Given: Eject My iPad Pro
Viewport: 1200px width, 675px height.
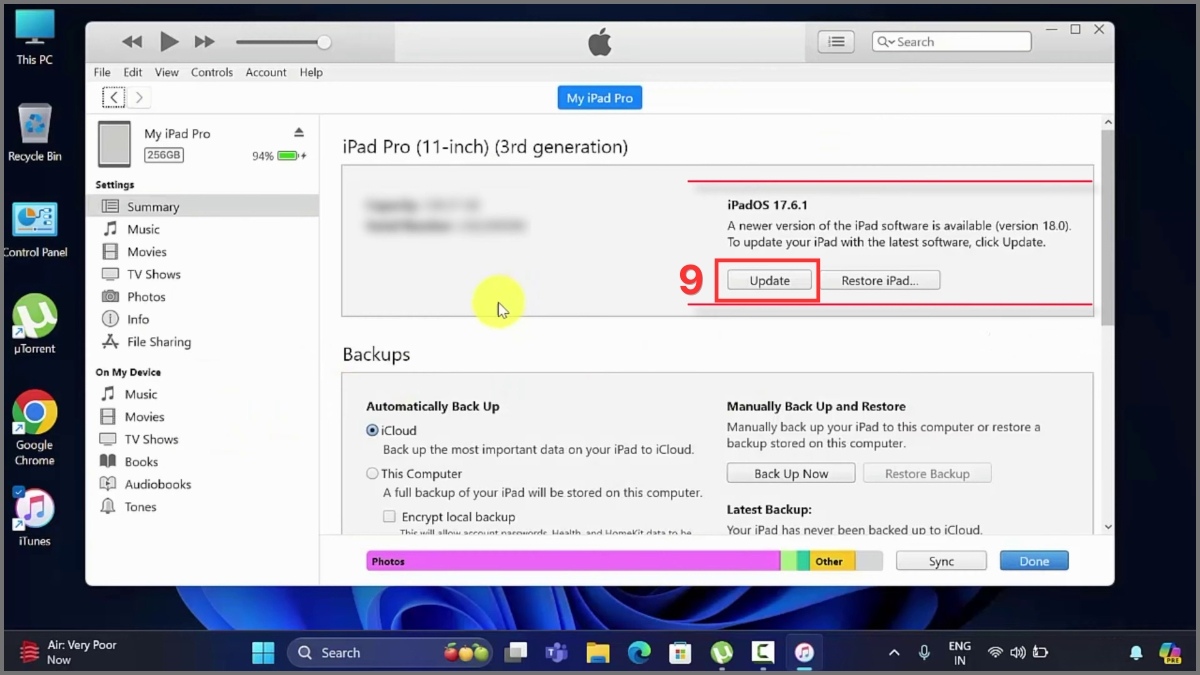Looking at the screenshot, I should point(298,132).
